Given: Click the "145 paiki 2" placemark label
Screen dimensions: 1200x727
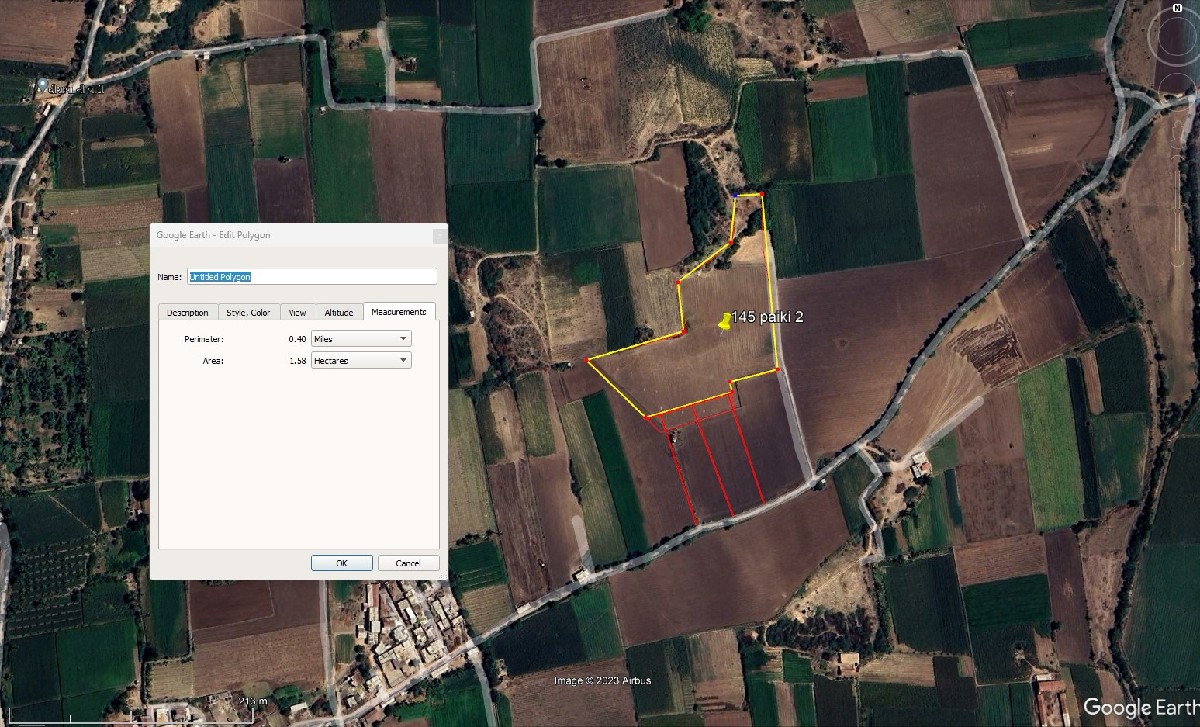Looking at the screenshot, I should tap(768, 316).
